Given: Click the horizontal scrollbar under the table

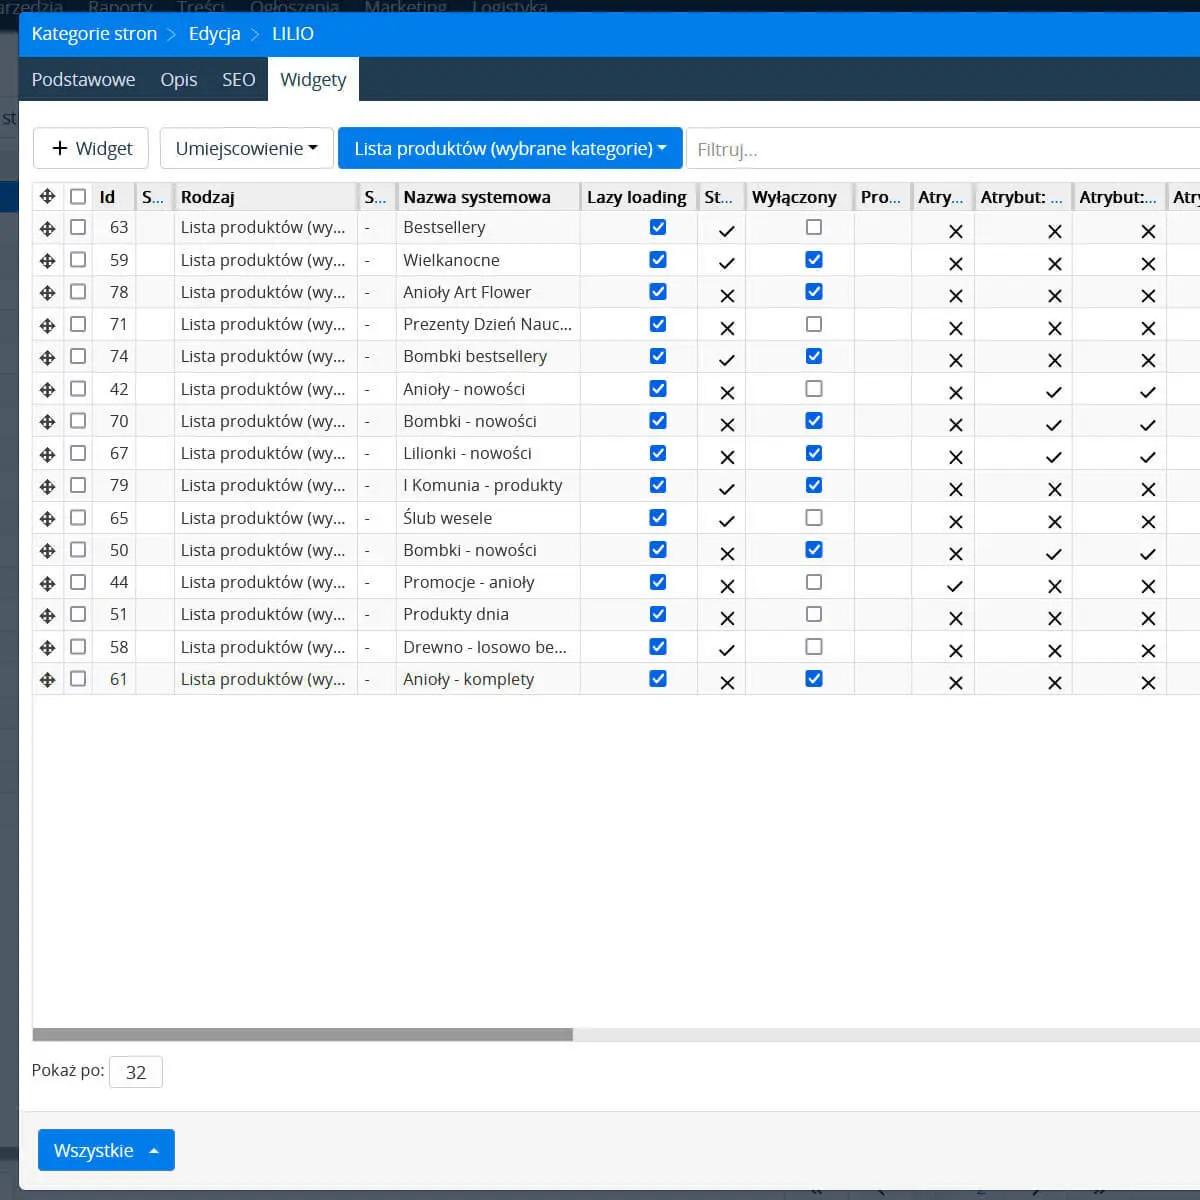Looking at the screenshot, I should click(x=303, y=1035).
